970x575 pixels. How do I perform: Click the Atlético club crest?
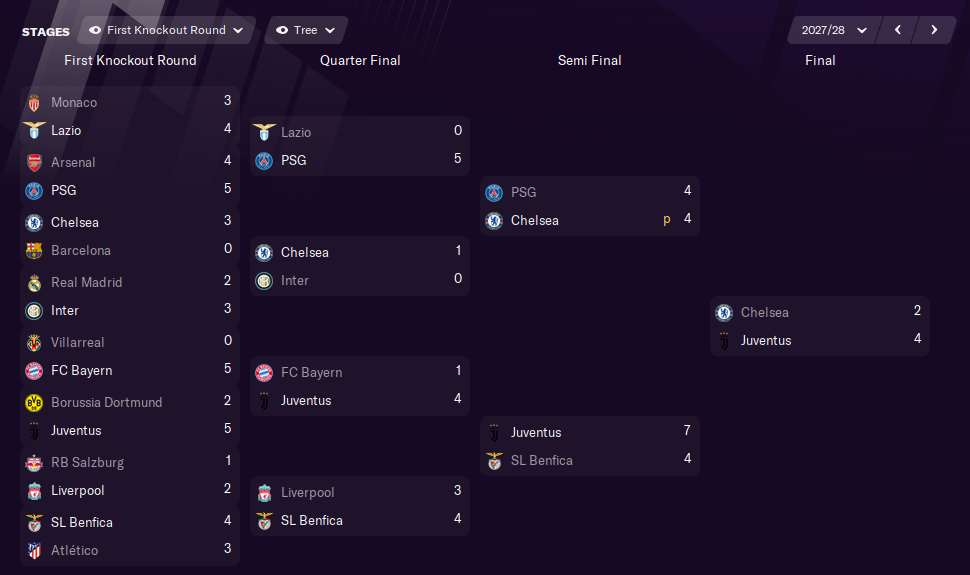click(x=34, y=550)
